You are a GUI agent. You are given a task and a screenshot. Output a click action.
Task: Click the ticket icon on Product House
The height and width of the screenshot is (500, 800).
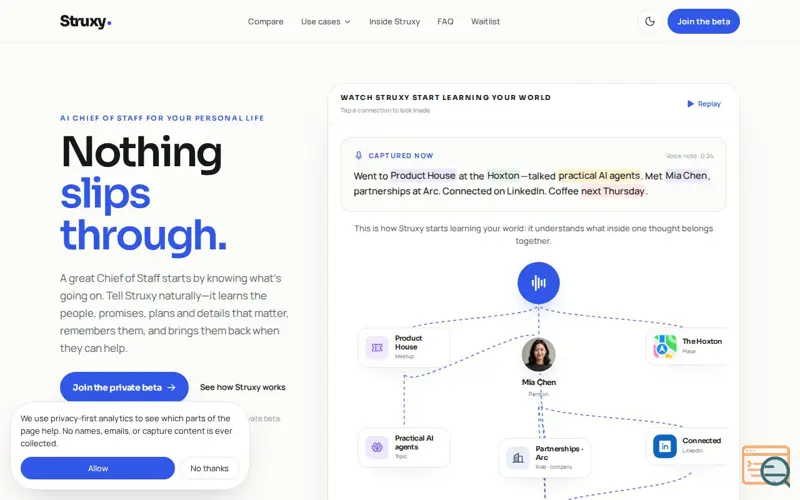[377, 347]
